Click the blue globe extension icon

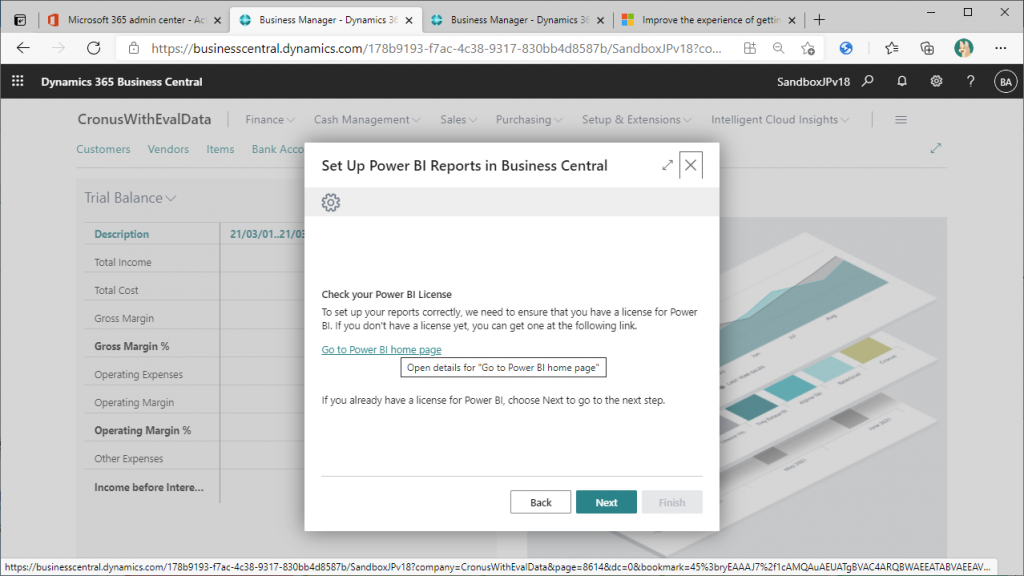click(846, 48)
